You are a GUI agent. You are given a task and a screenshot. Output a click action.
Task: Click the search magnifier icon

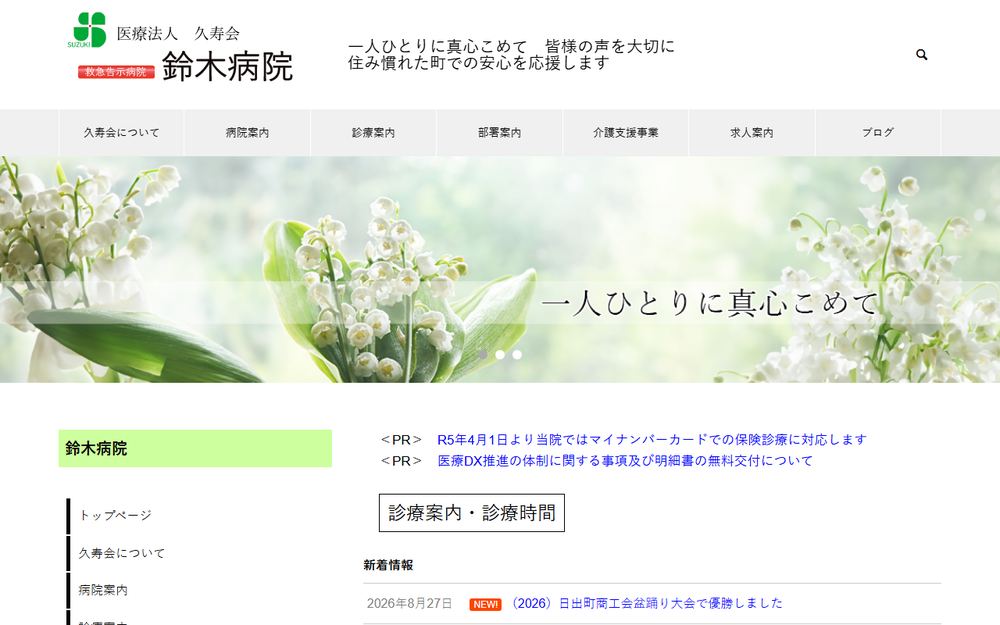922,55
